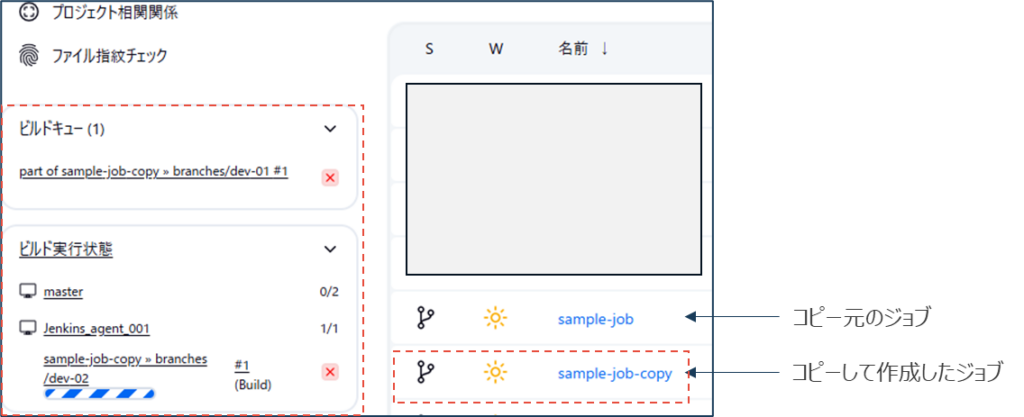The height and width of the screenshot is (417, 1024).
Task: Click the fingerprint check icon
Action: [29, 55]
